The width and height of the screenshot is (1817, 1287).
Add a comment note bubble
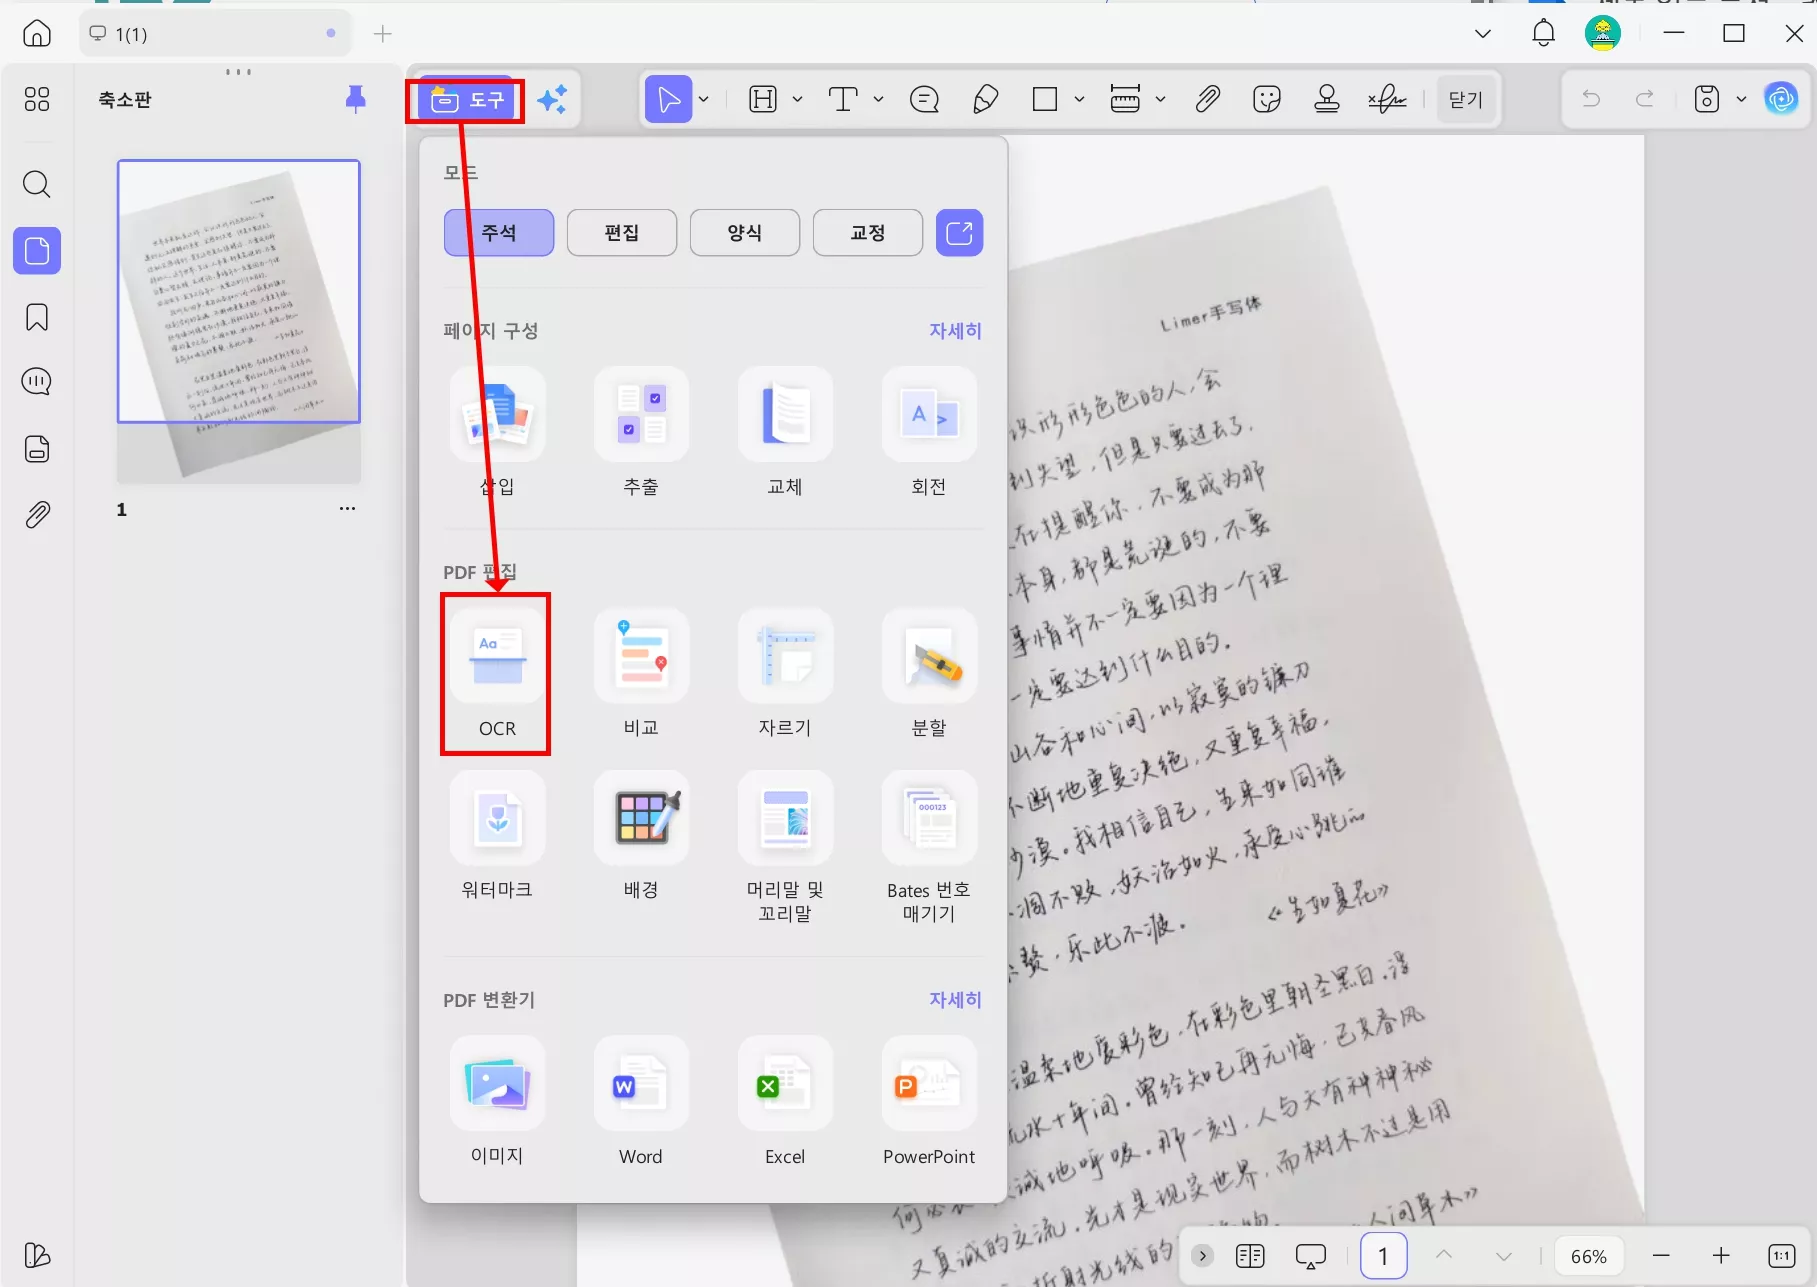coord(924,99)
